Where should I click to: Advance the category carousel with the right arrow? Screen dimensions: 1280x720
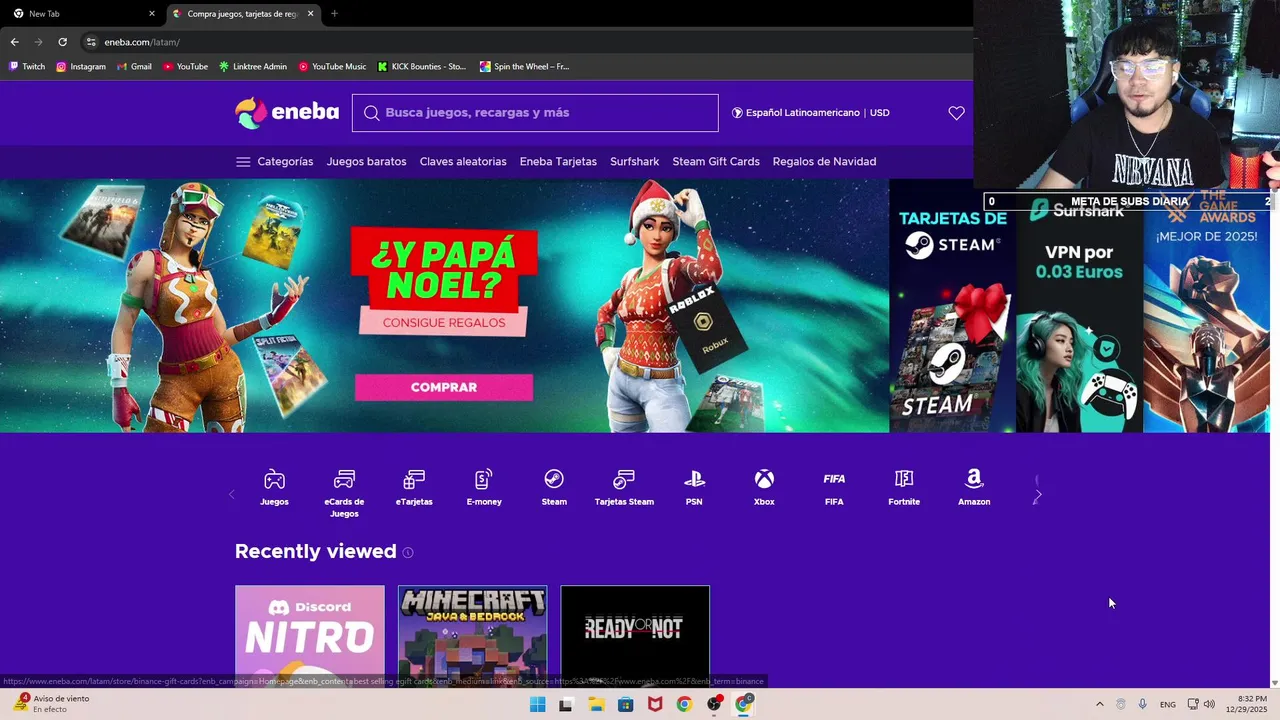[x=1037, y=494]
